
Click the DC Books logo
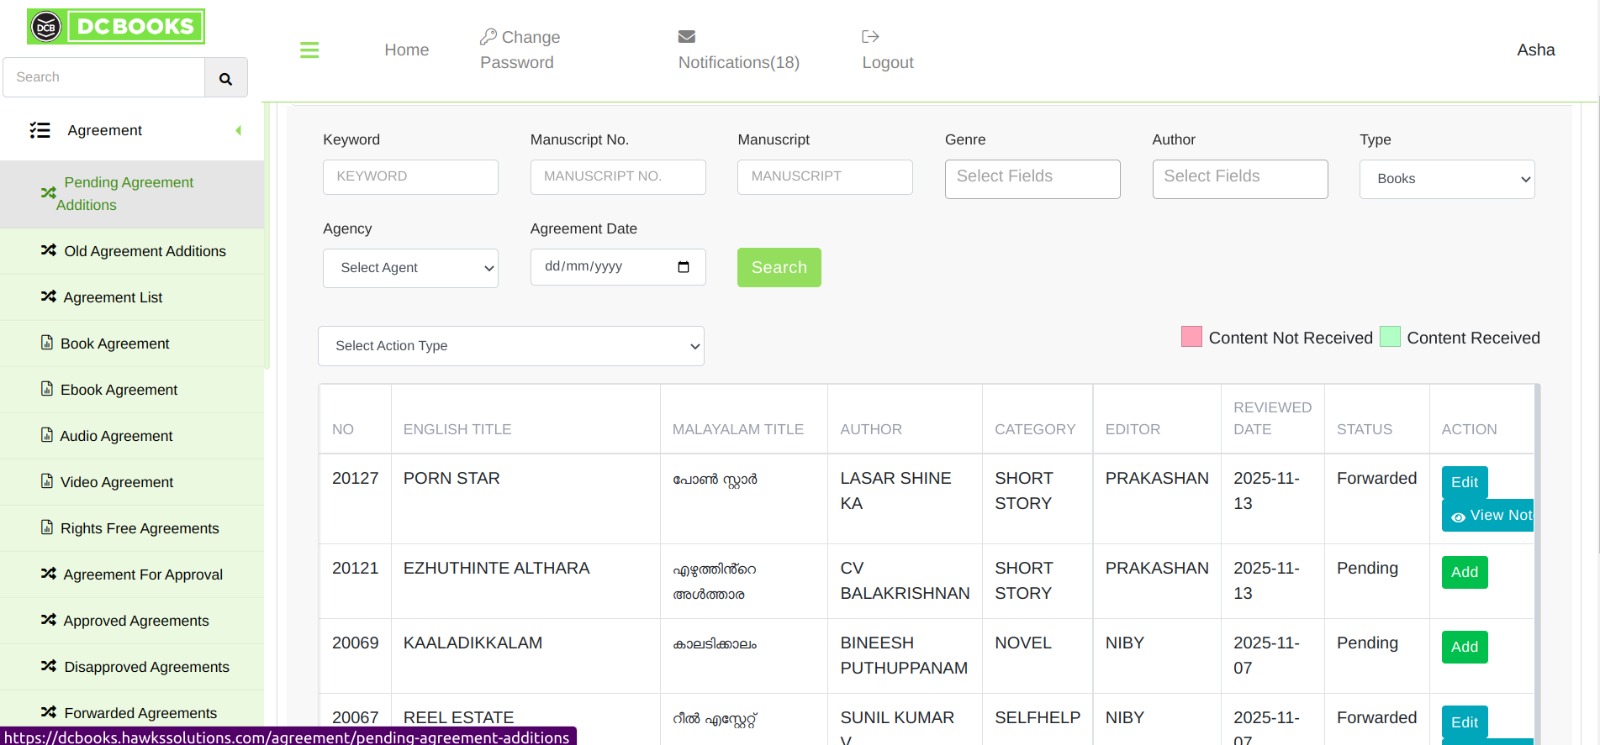click(x=116, y=27)
